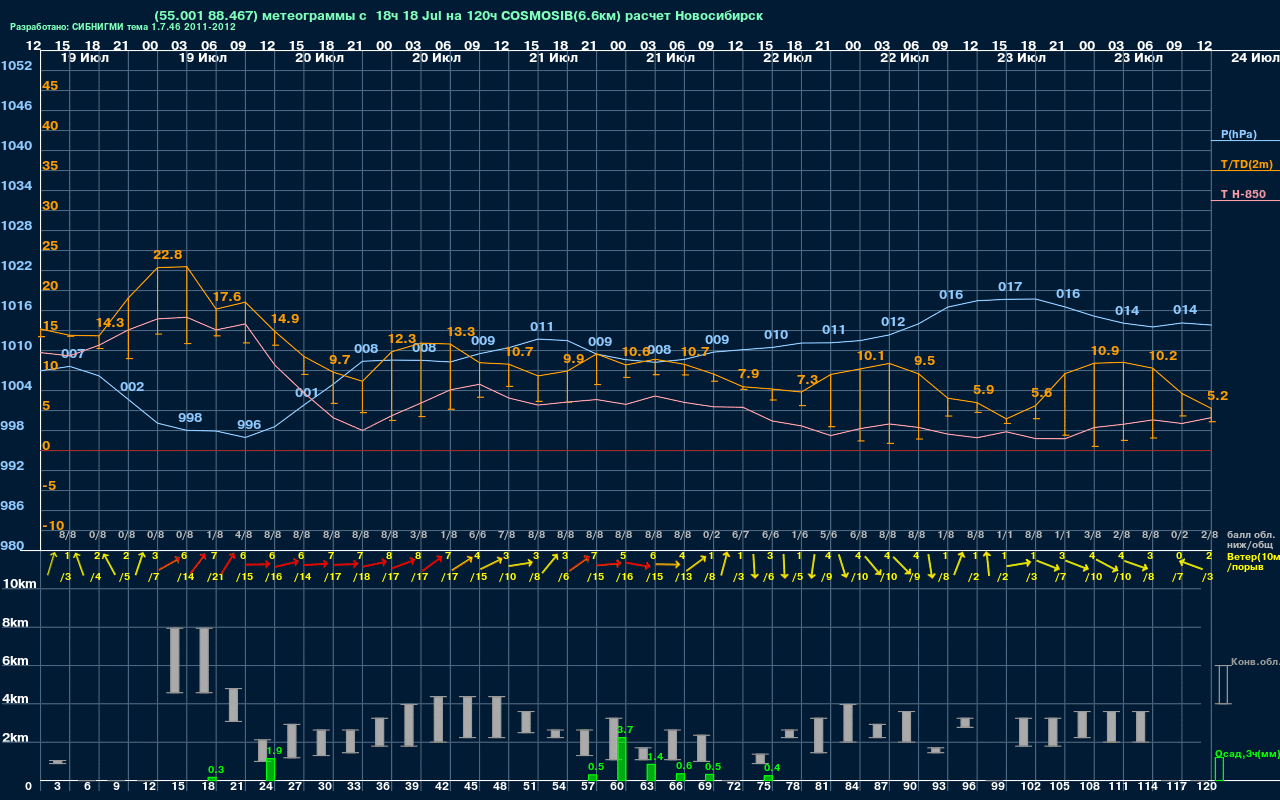Click the 7.9 temperature value

[748, 374]
